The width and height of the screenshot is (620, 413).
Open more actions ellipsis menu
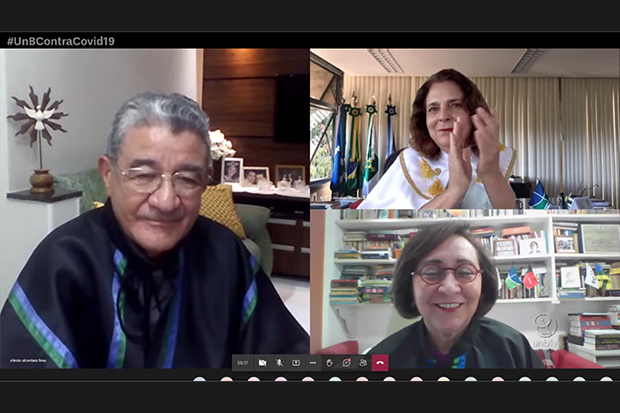[x=313, y=362]
